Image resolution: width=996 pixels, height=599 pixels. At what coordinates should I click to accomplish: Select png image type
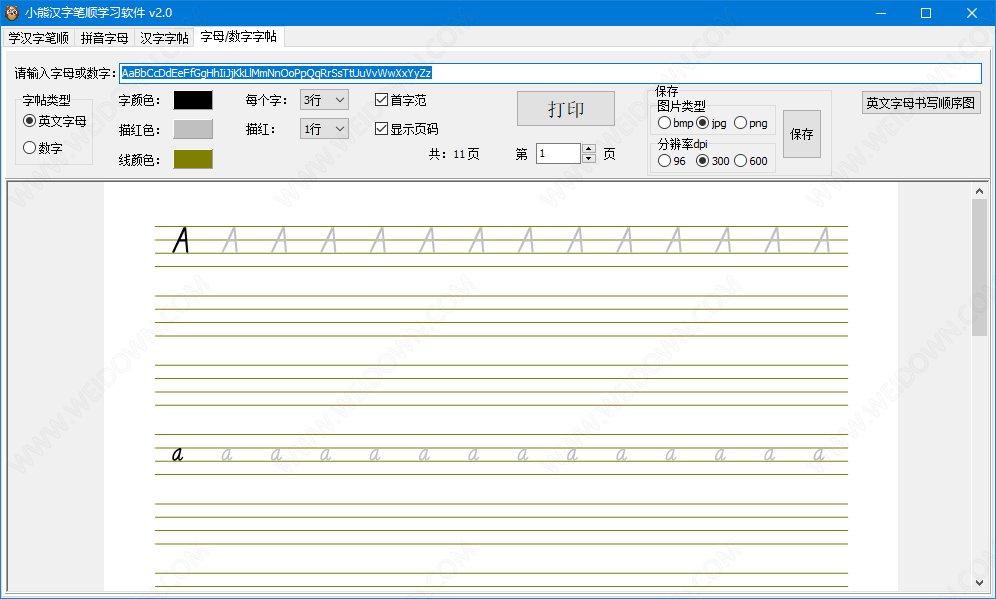[751, 123]
